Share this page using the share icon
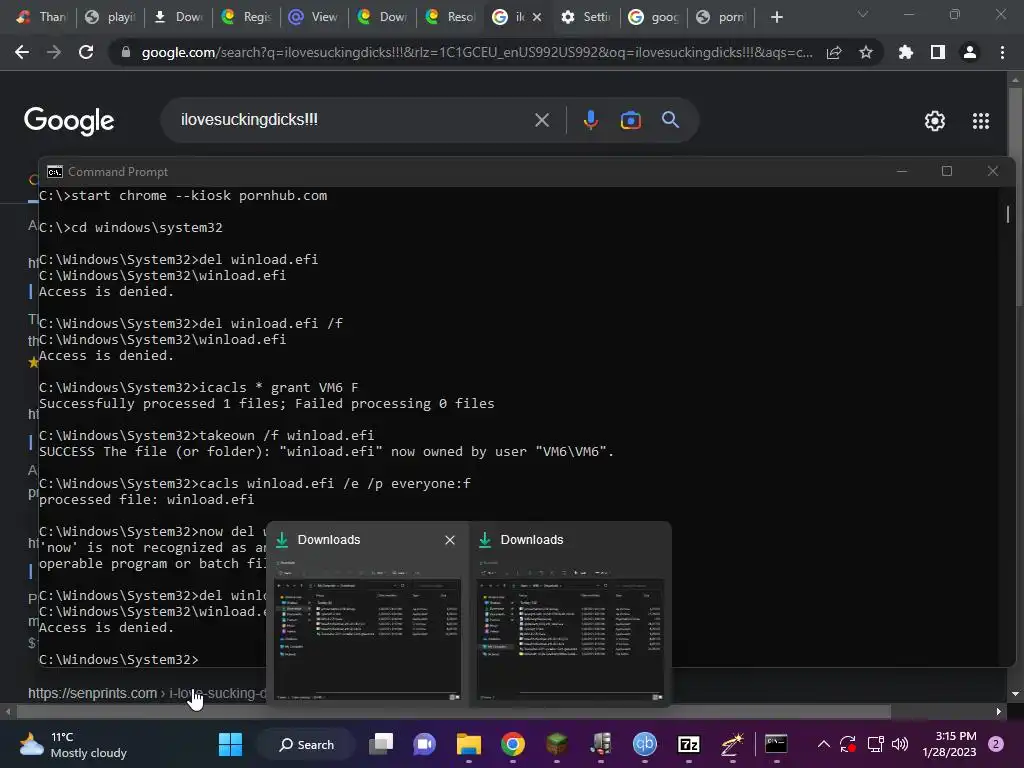Screen dimensions: 1024x768 point(834,52)
